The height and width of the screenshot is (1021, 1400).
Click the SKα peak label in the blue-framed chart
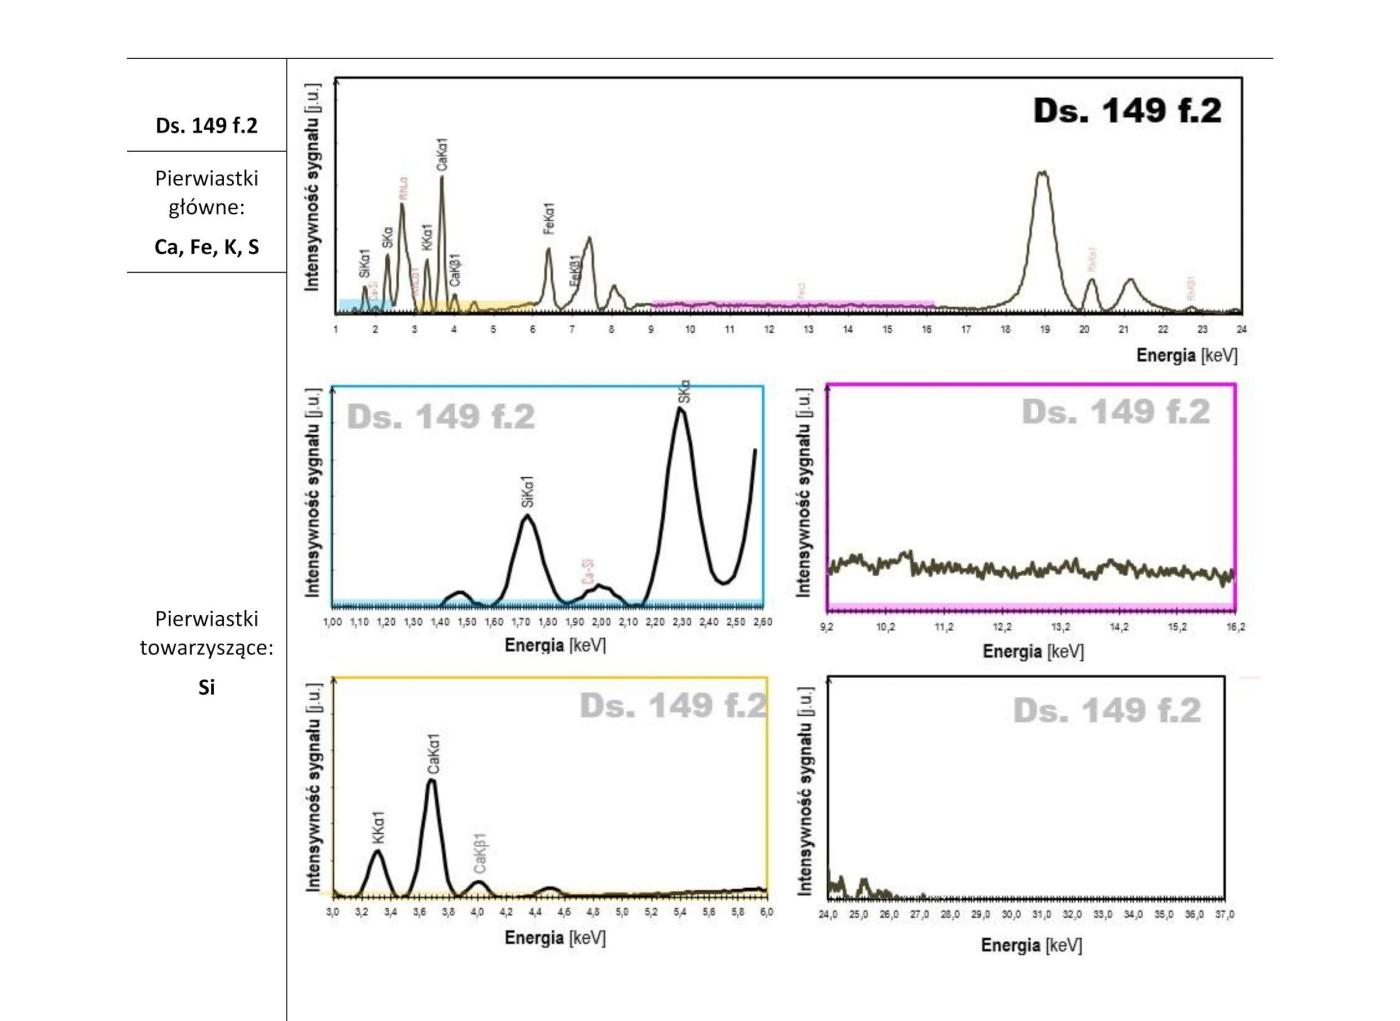684,392
